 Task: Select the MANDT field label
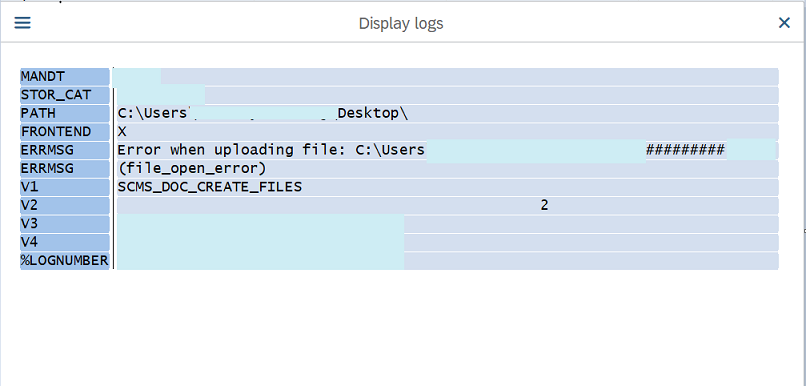pyautogui.click(x=65, y=77)
